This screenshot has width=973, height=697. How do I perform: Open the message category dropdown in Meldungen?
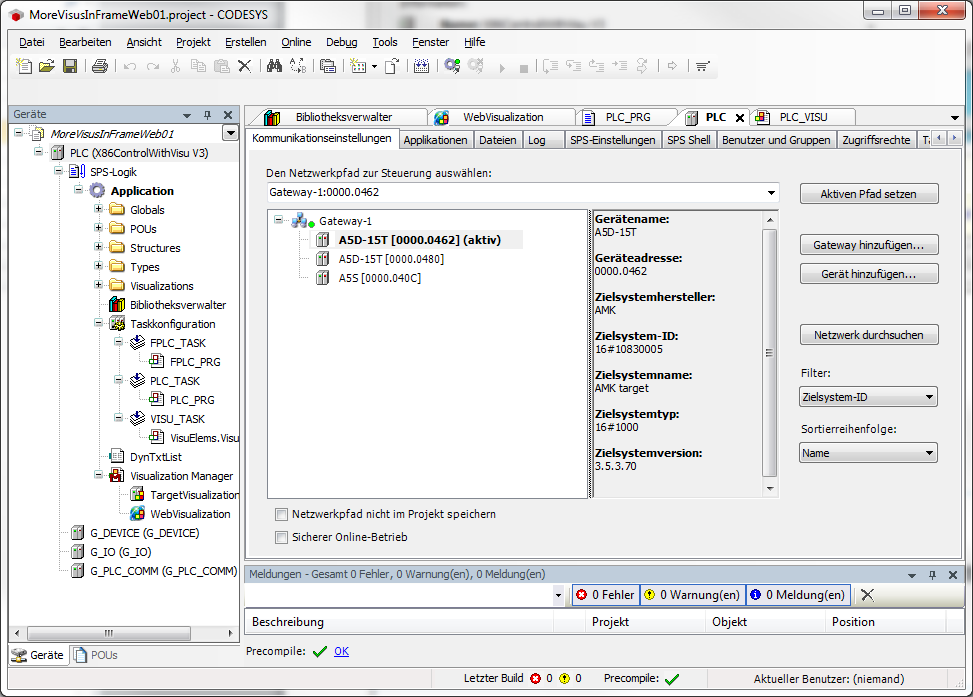click(x=558, y=595)
